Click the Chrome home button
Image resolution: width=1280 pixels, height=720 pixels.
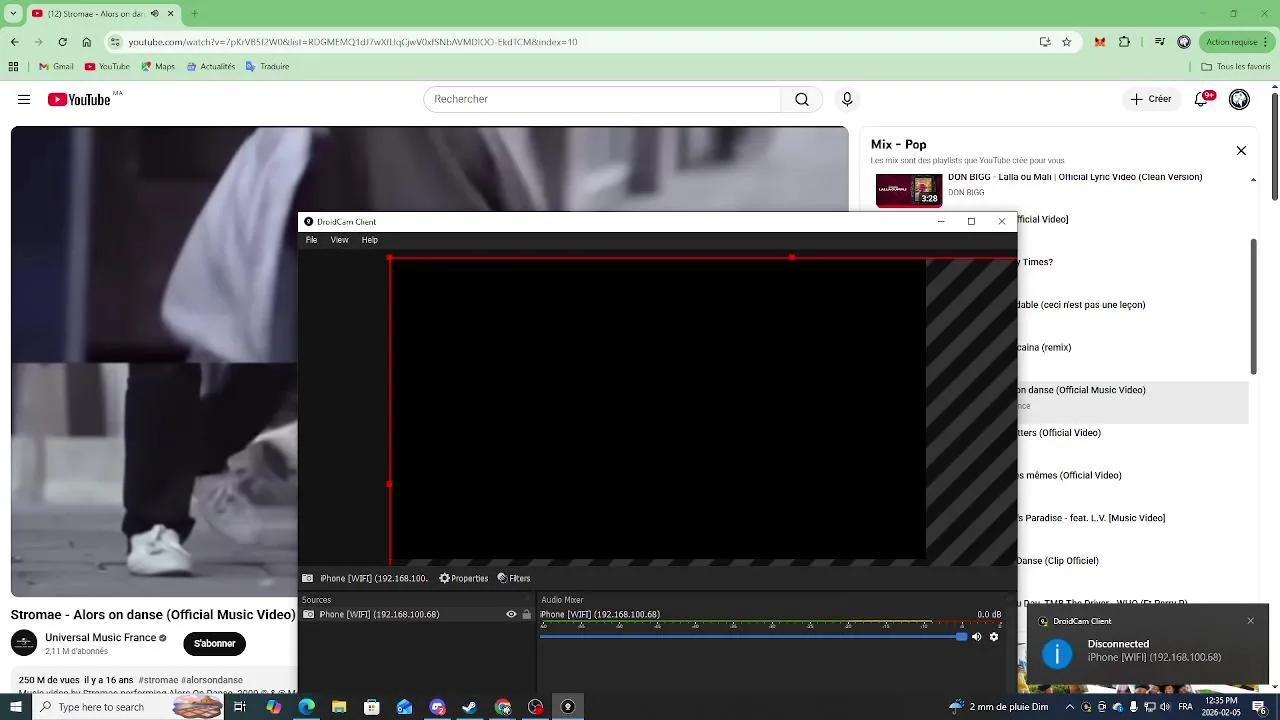click(87, 42)
